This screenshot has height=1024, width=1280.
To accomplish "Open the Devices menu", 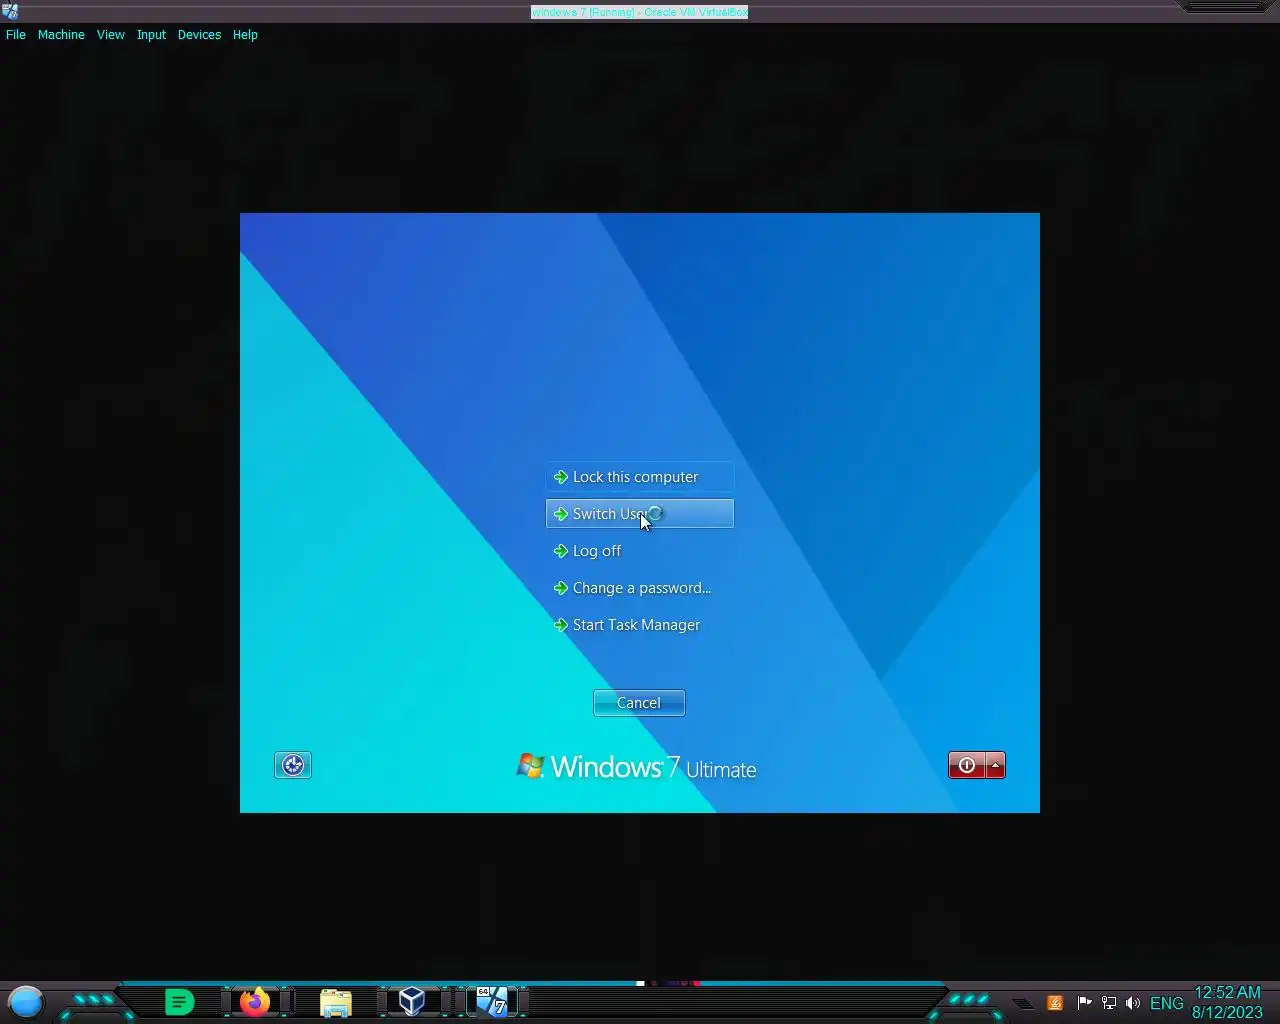I will click(x=199, y=35).
